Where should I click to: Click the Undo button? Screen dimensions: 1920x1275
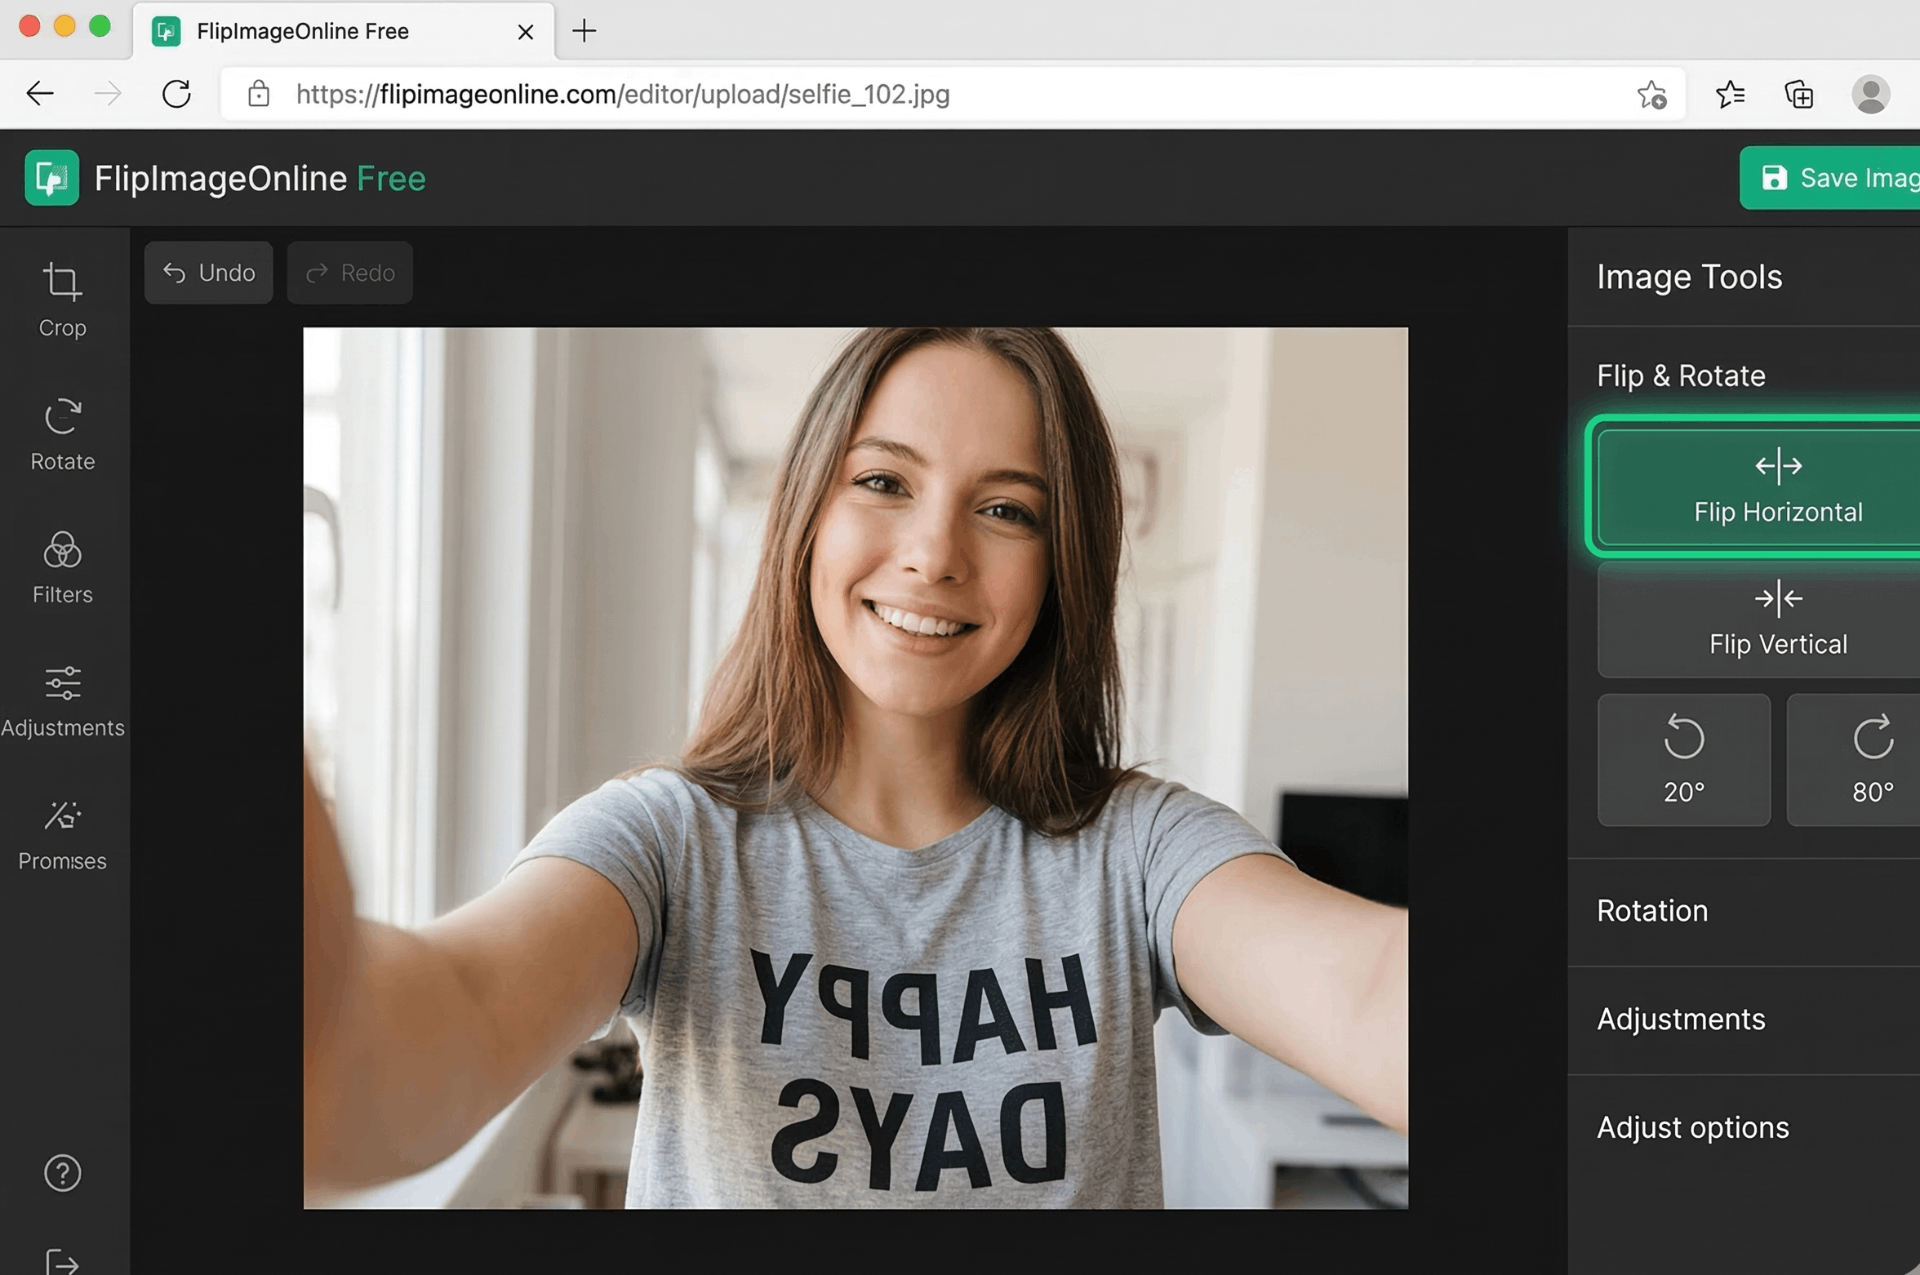208,272
